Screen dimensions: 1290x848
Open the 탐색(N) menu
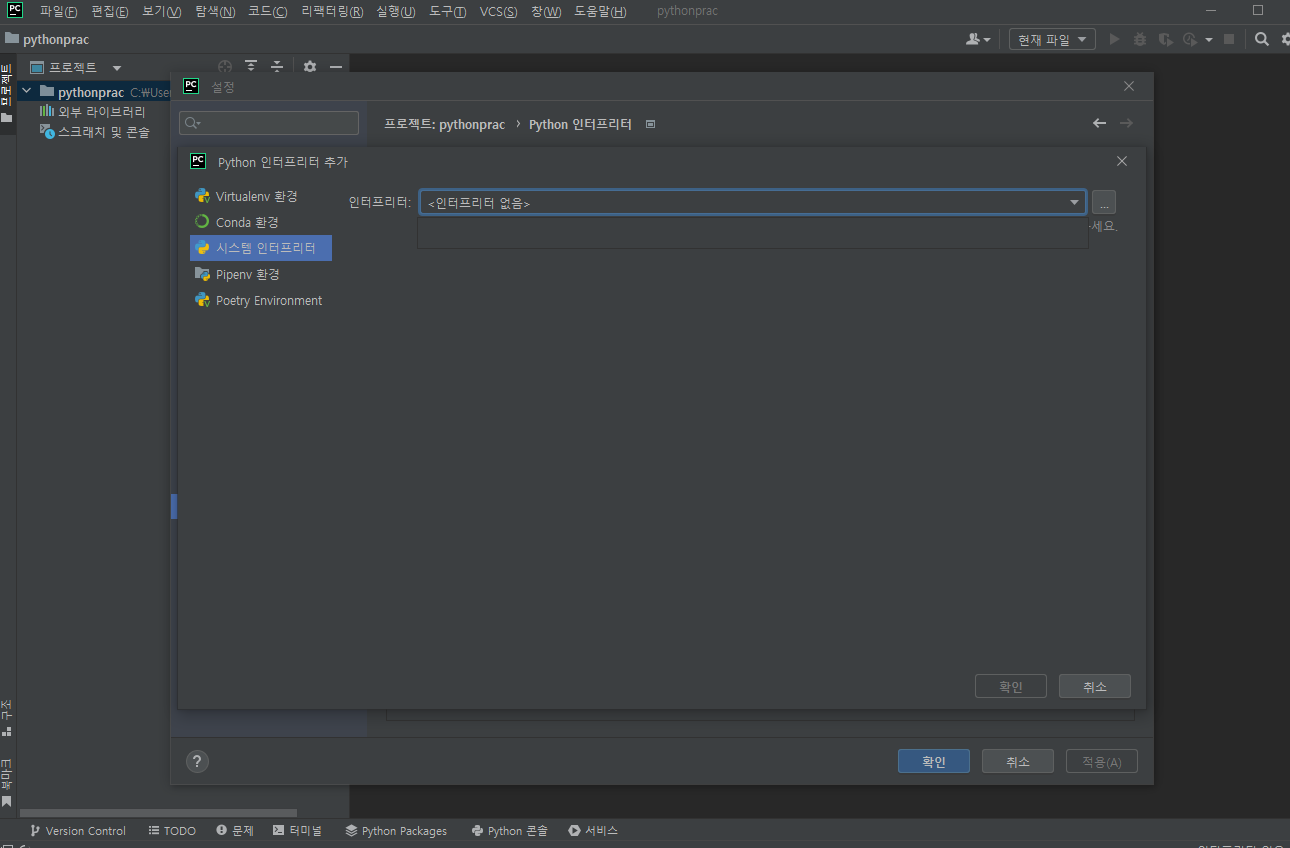[215, 11]
